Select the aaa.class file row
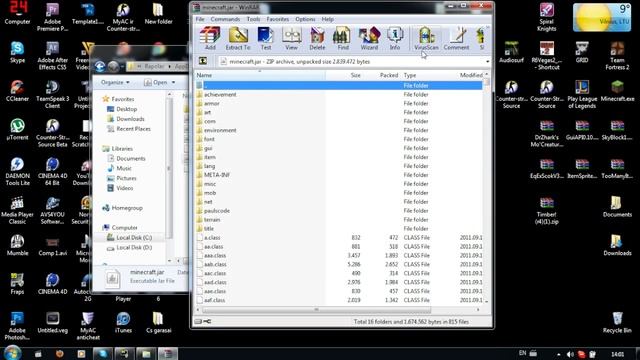This screenshot has width=640, height=360. (338, 256)
